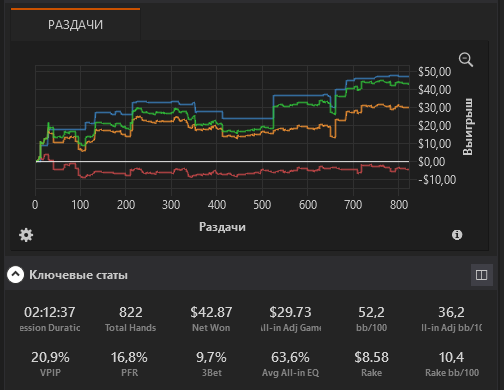Click the zoom-out magnifier icon on graph
Screen dimensions: 504x390
(466, 60)
